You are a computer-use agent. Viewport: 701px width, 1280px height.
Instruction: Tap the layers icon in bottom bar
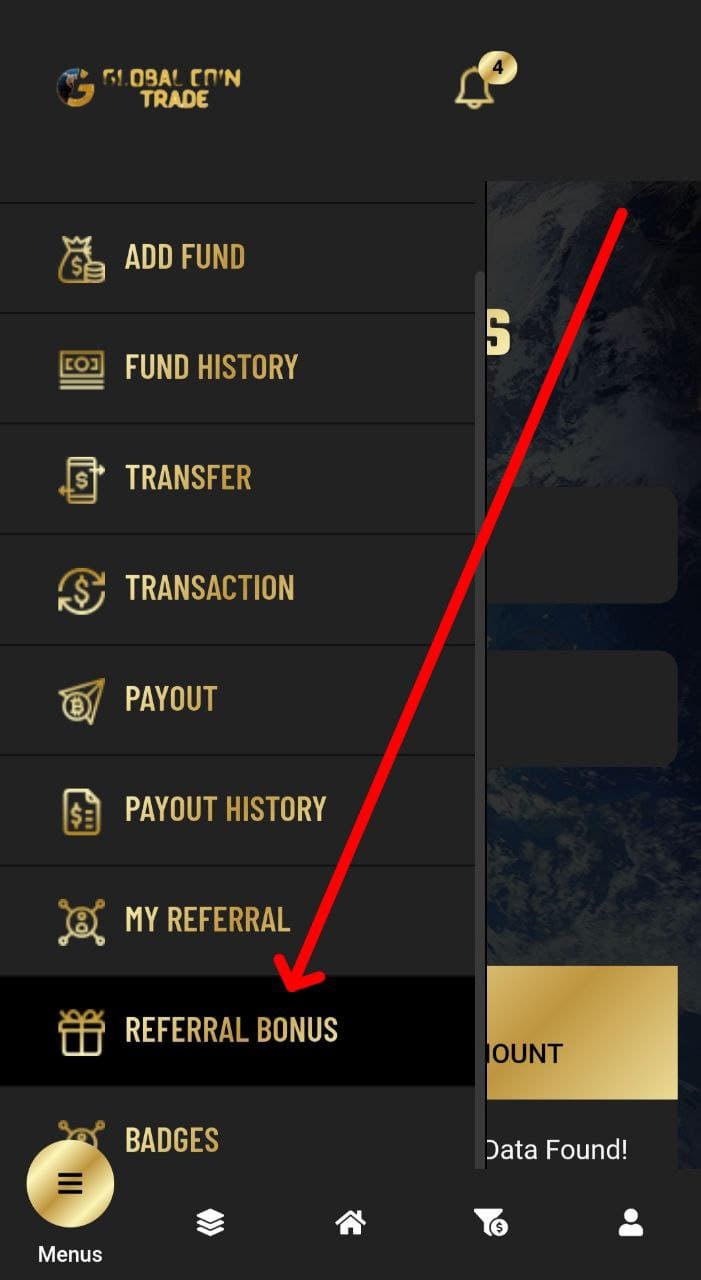[x=210, y=1222]
